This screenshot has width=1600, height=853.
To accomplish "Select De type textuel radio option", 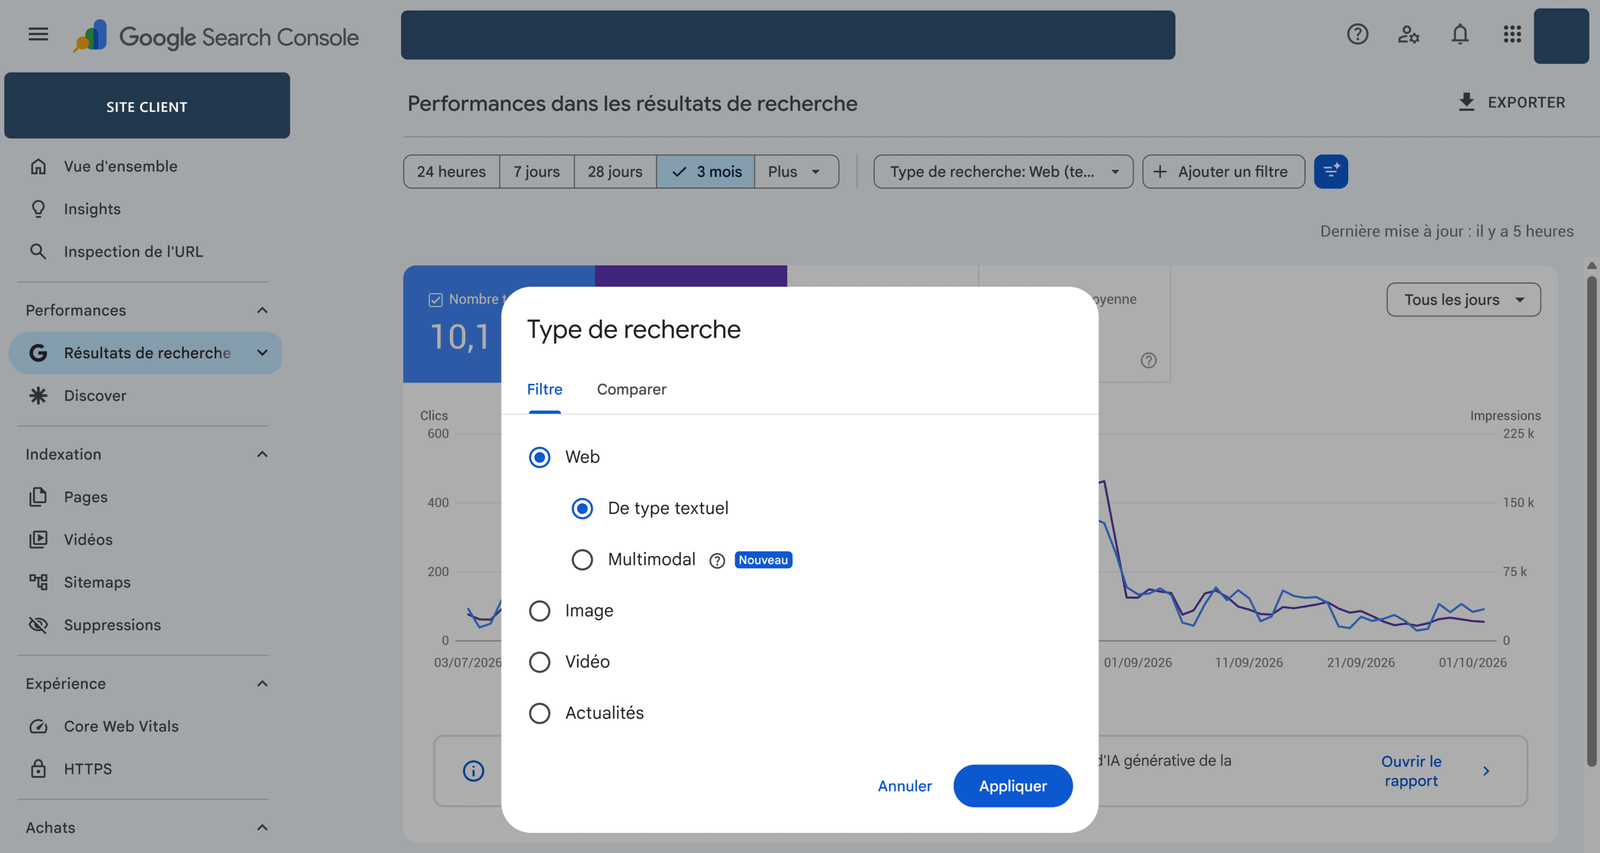I will (x=582, y=508).
